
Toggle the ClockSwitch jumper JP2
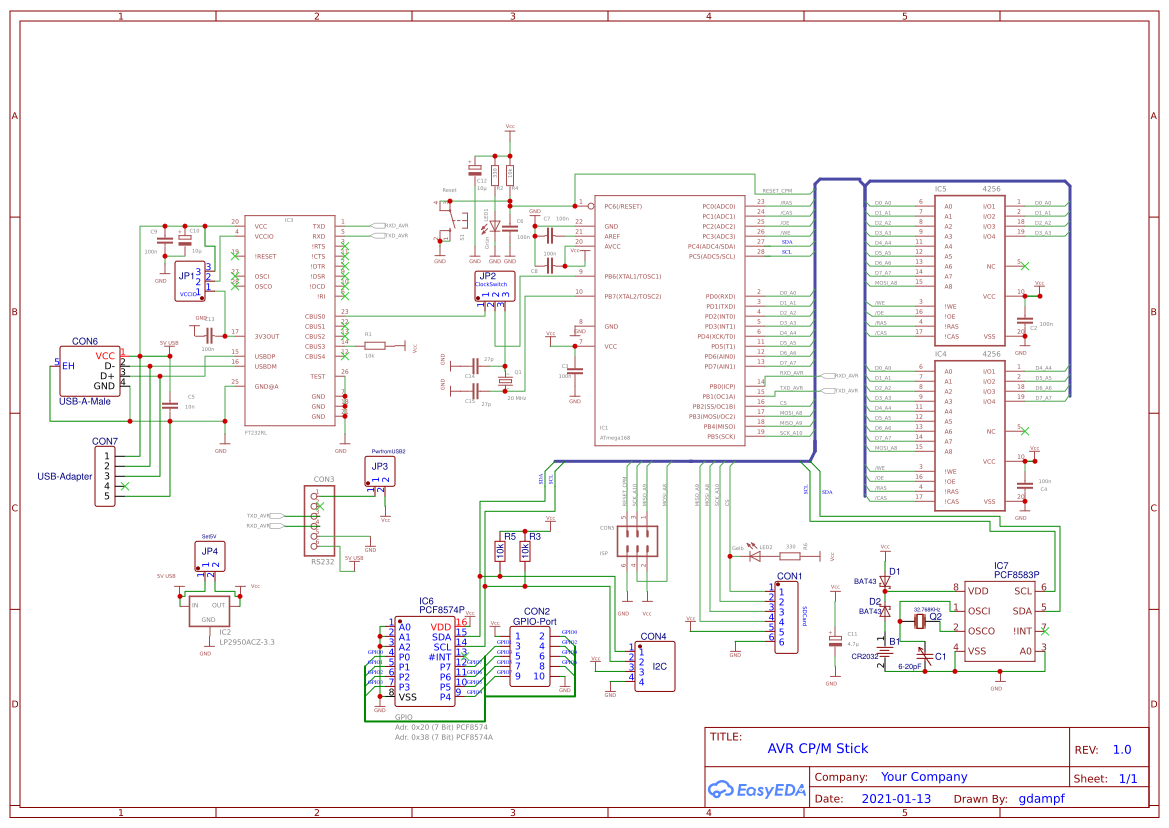(x=493, y=285)
